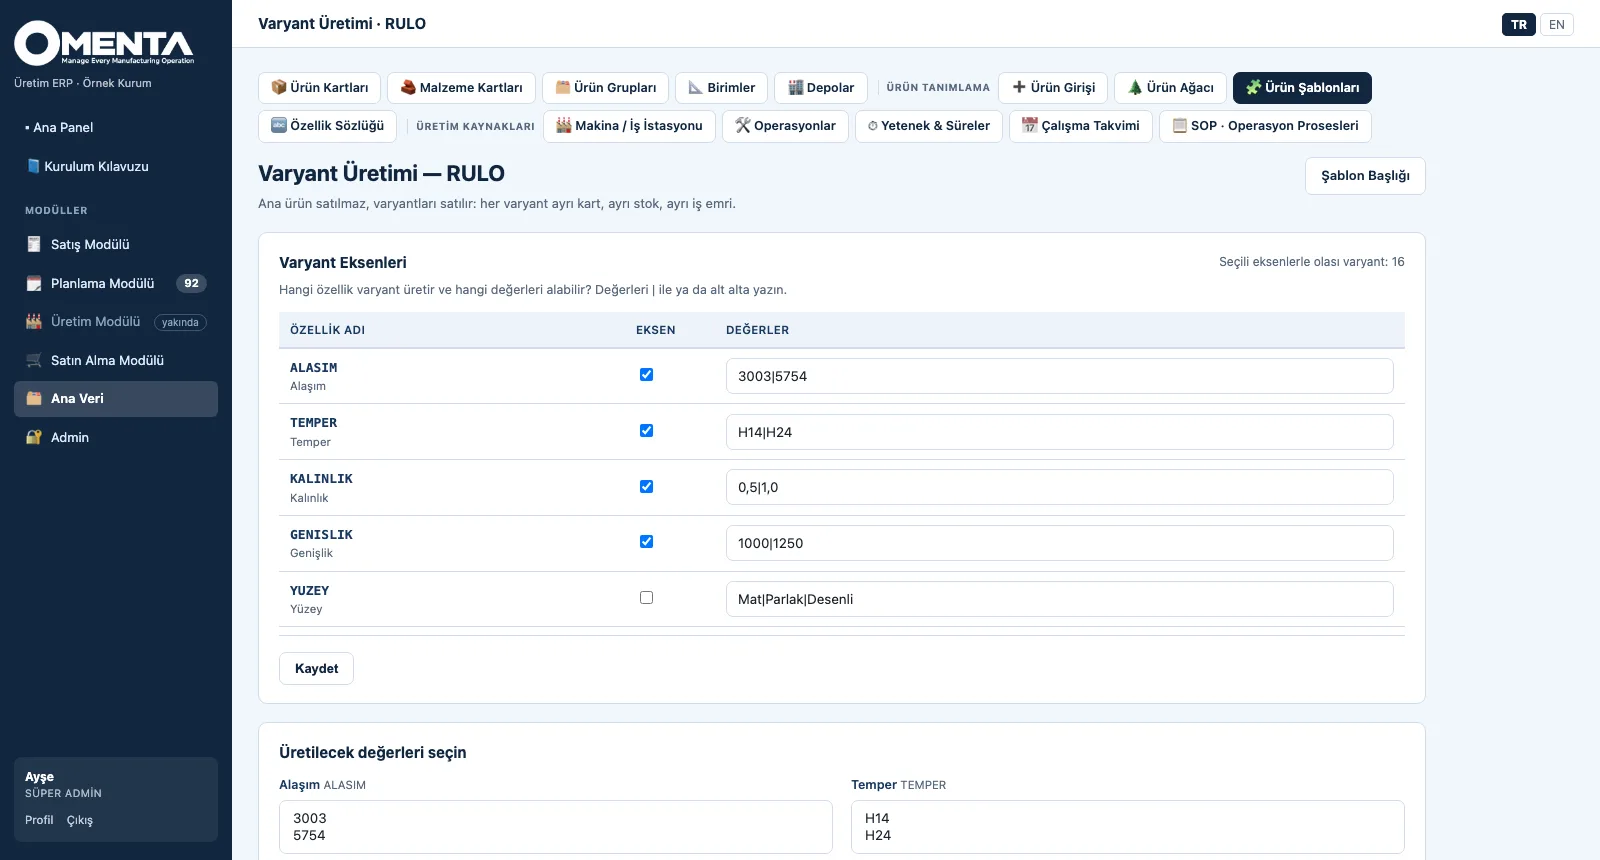
Task: Click the Kurulum Kılavuzu book icon
Action: (x=33, y=166)
